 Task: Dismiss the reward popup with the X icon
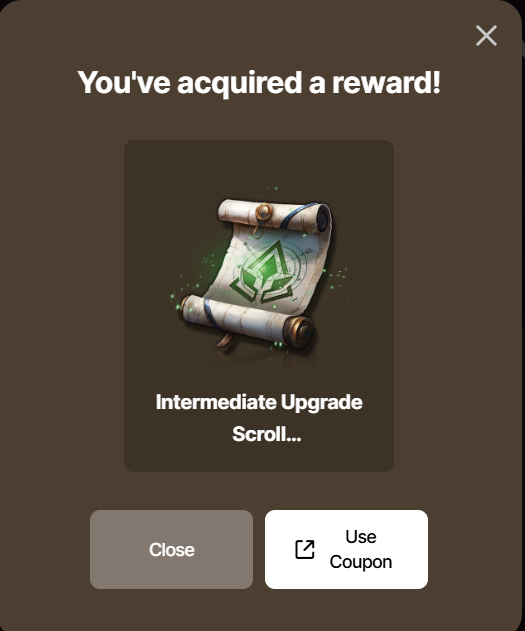pos(486,36)
